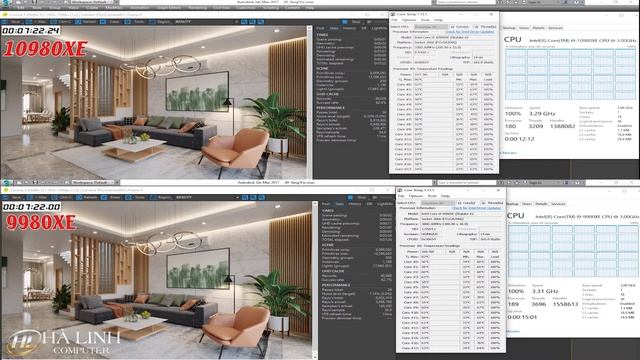Switch to History tab in 9980XE frame buffer
This screenshot has width=640, height=360.
point(354,204)
